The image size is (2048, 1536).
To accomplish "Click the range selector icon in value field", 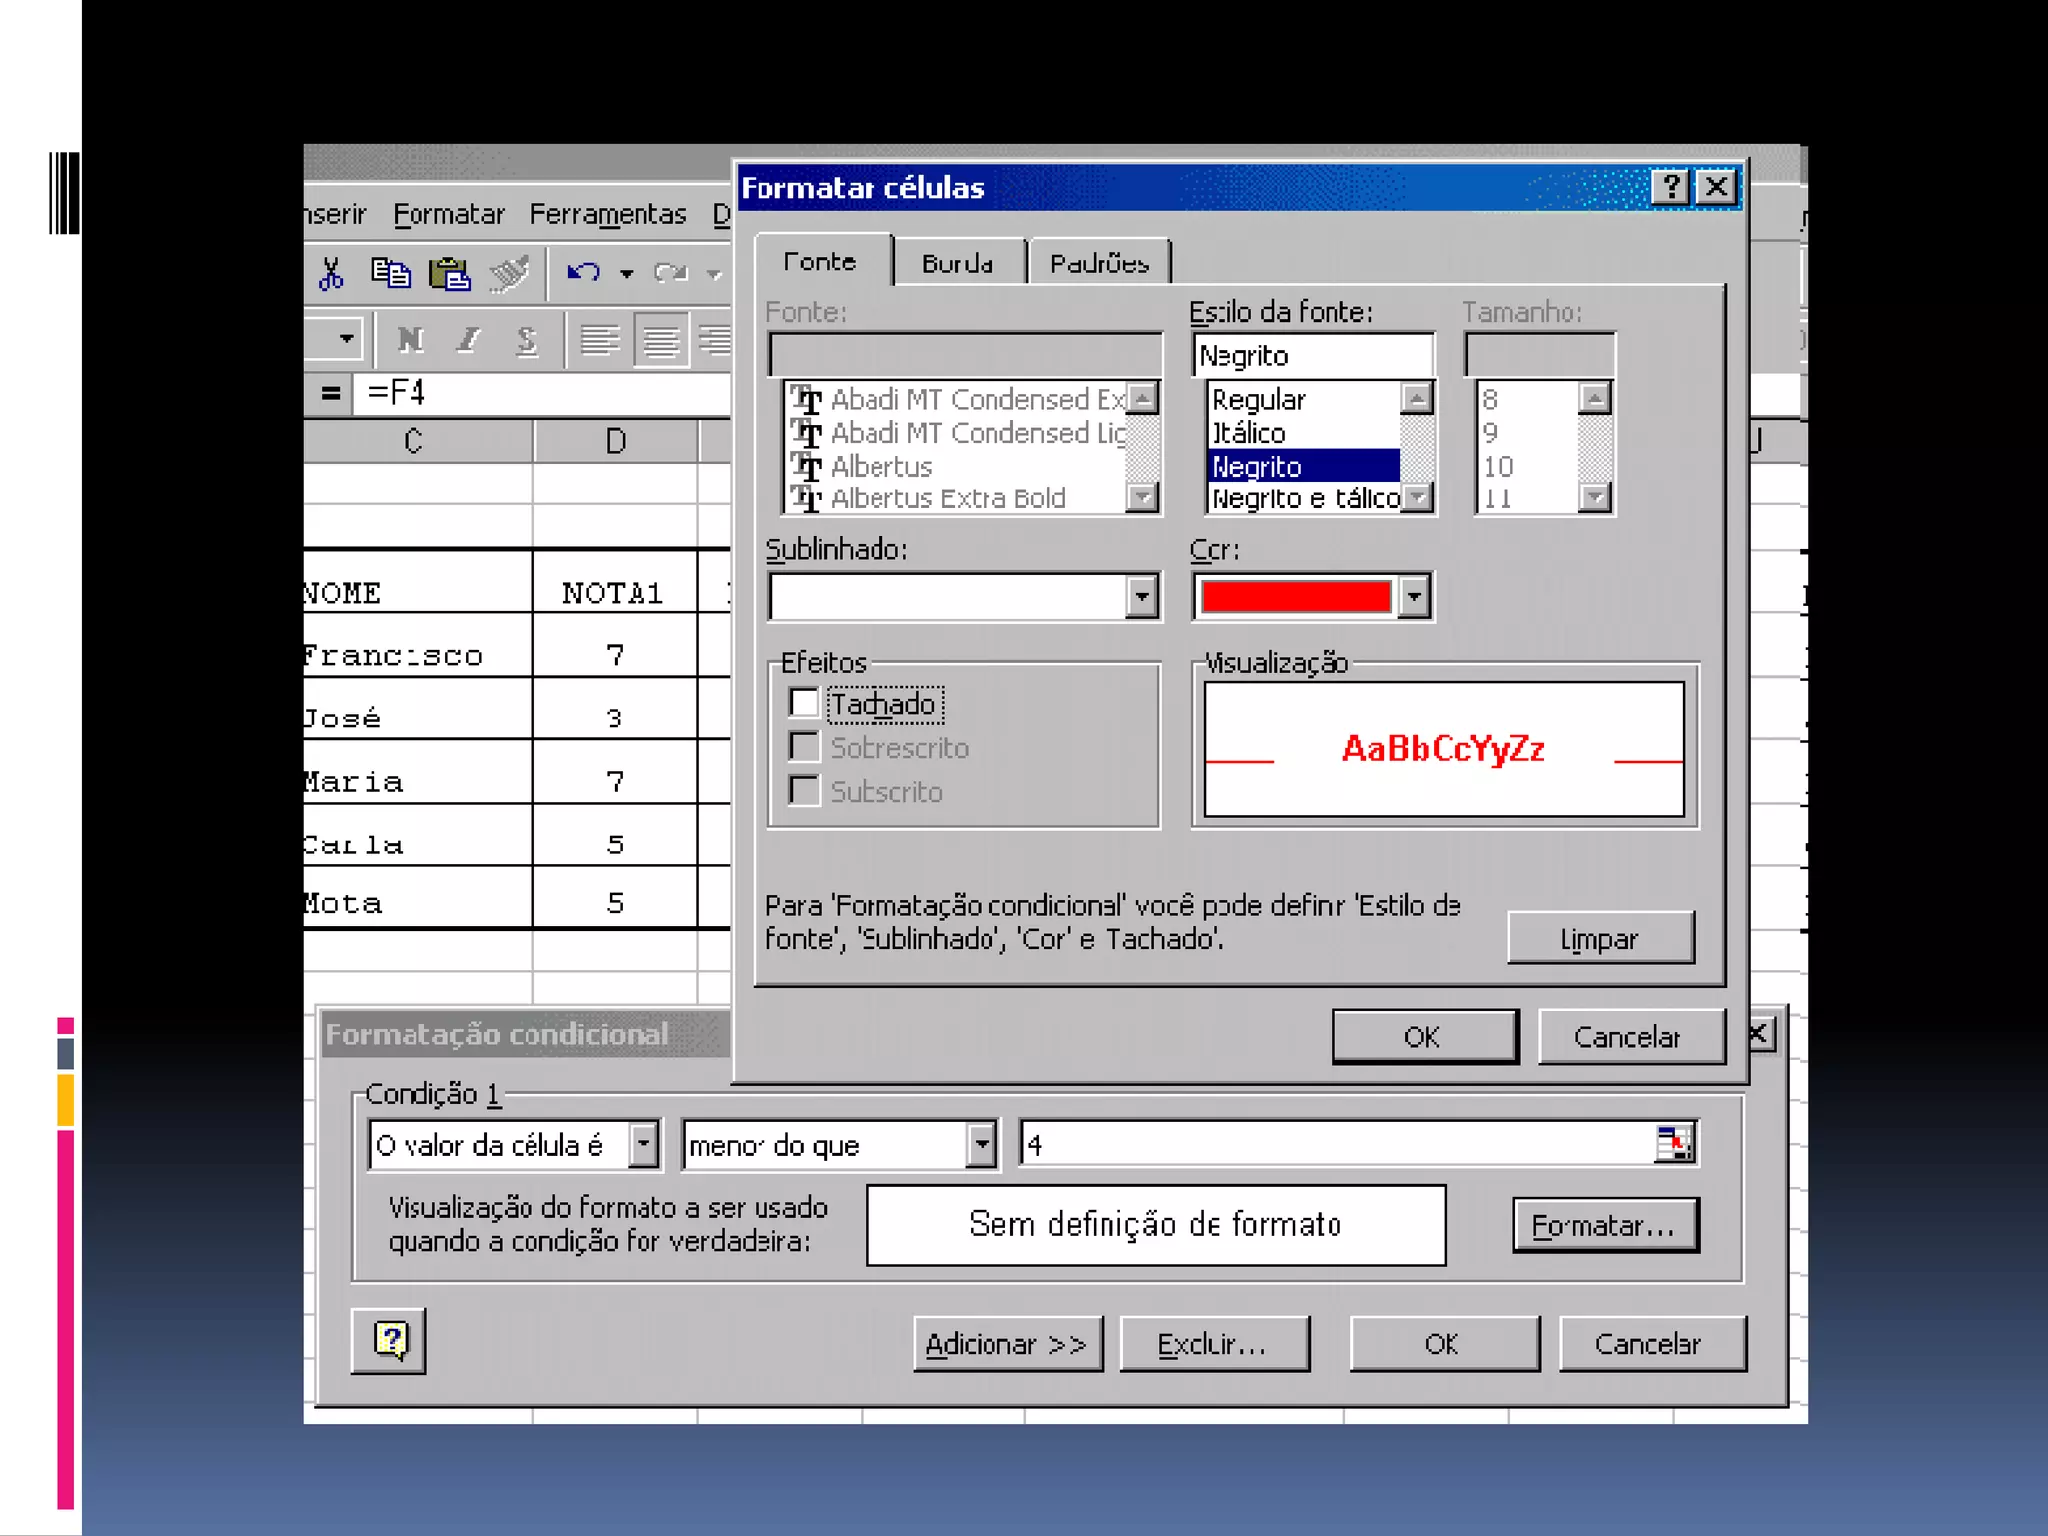I will [1674, 1143].
